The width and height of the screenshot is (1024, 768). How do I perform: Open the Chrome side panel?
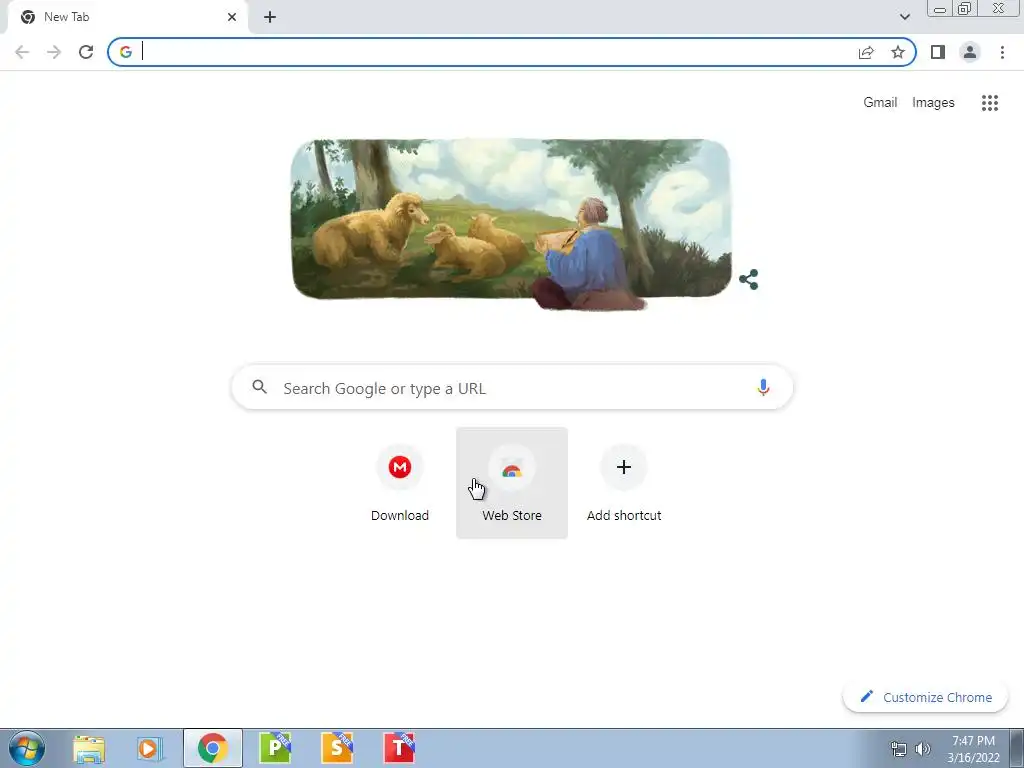click(938, 52)
